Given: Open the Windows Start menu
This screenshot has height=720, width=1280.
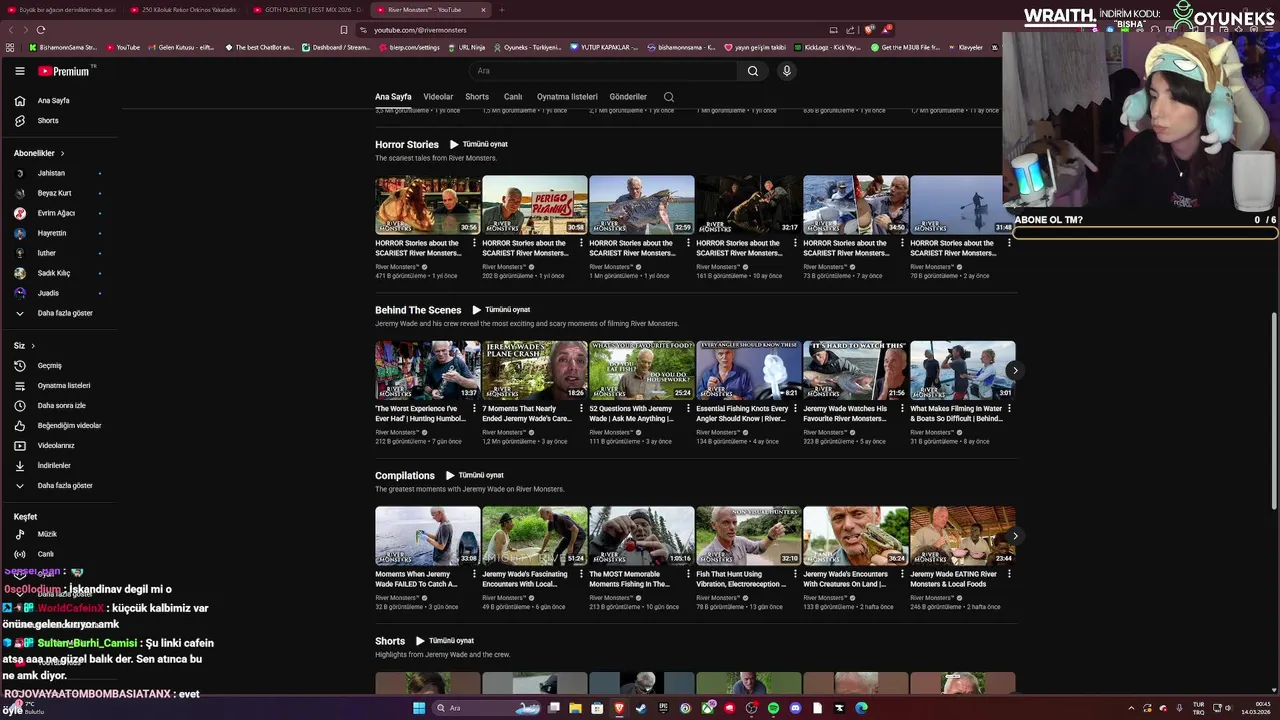Looking at the screenshot, I should click(419, 708).
